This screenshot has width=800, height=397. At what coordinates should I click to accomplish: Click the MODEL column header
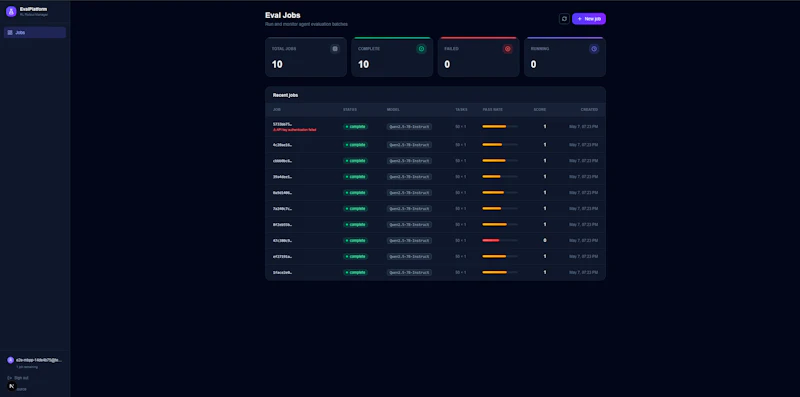(393, 110)
